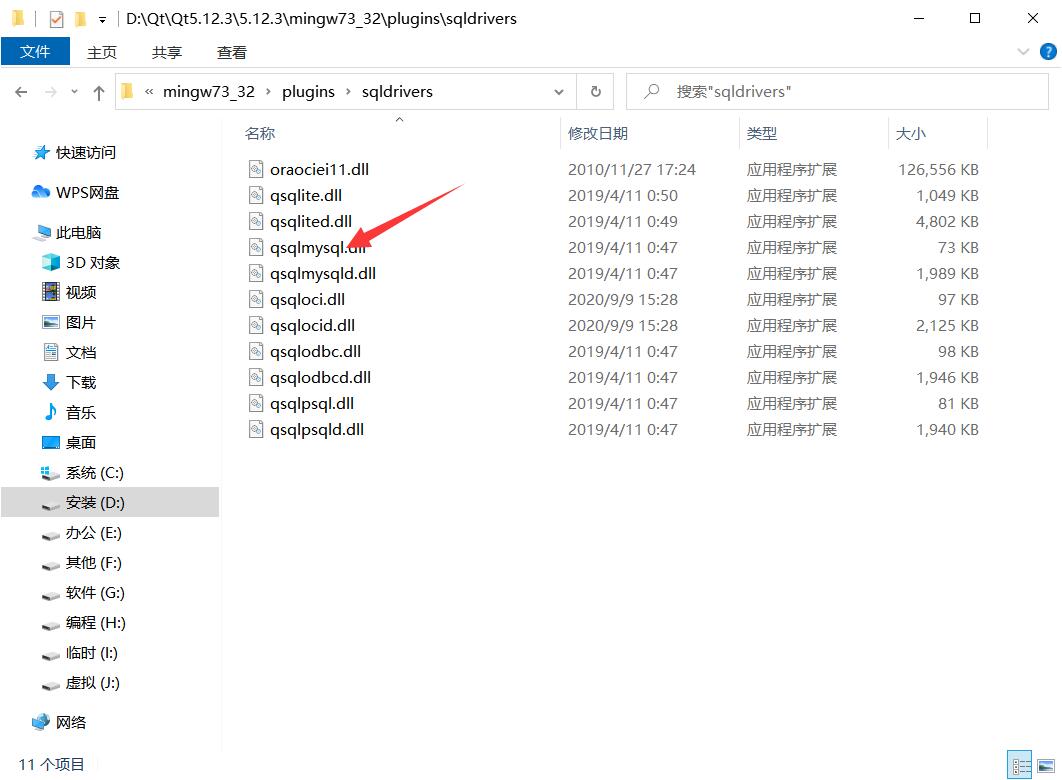This screenshot has width=1062, height=780.
Task: Click the Up one level arrow icon
Action: point(98,92)
